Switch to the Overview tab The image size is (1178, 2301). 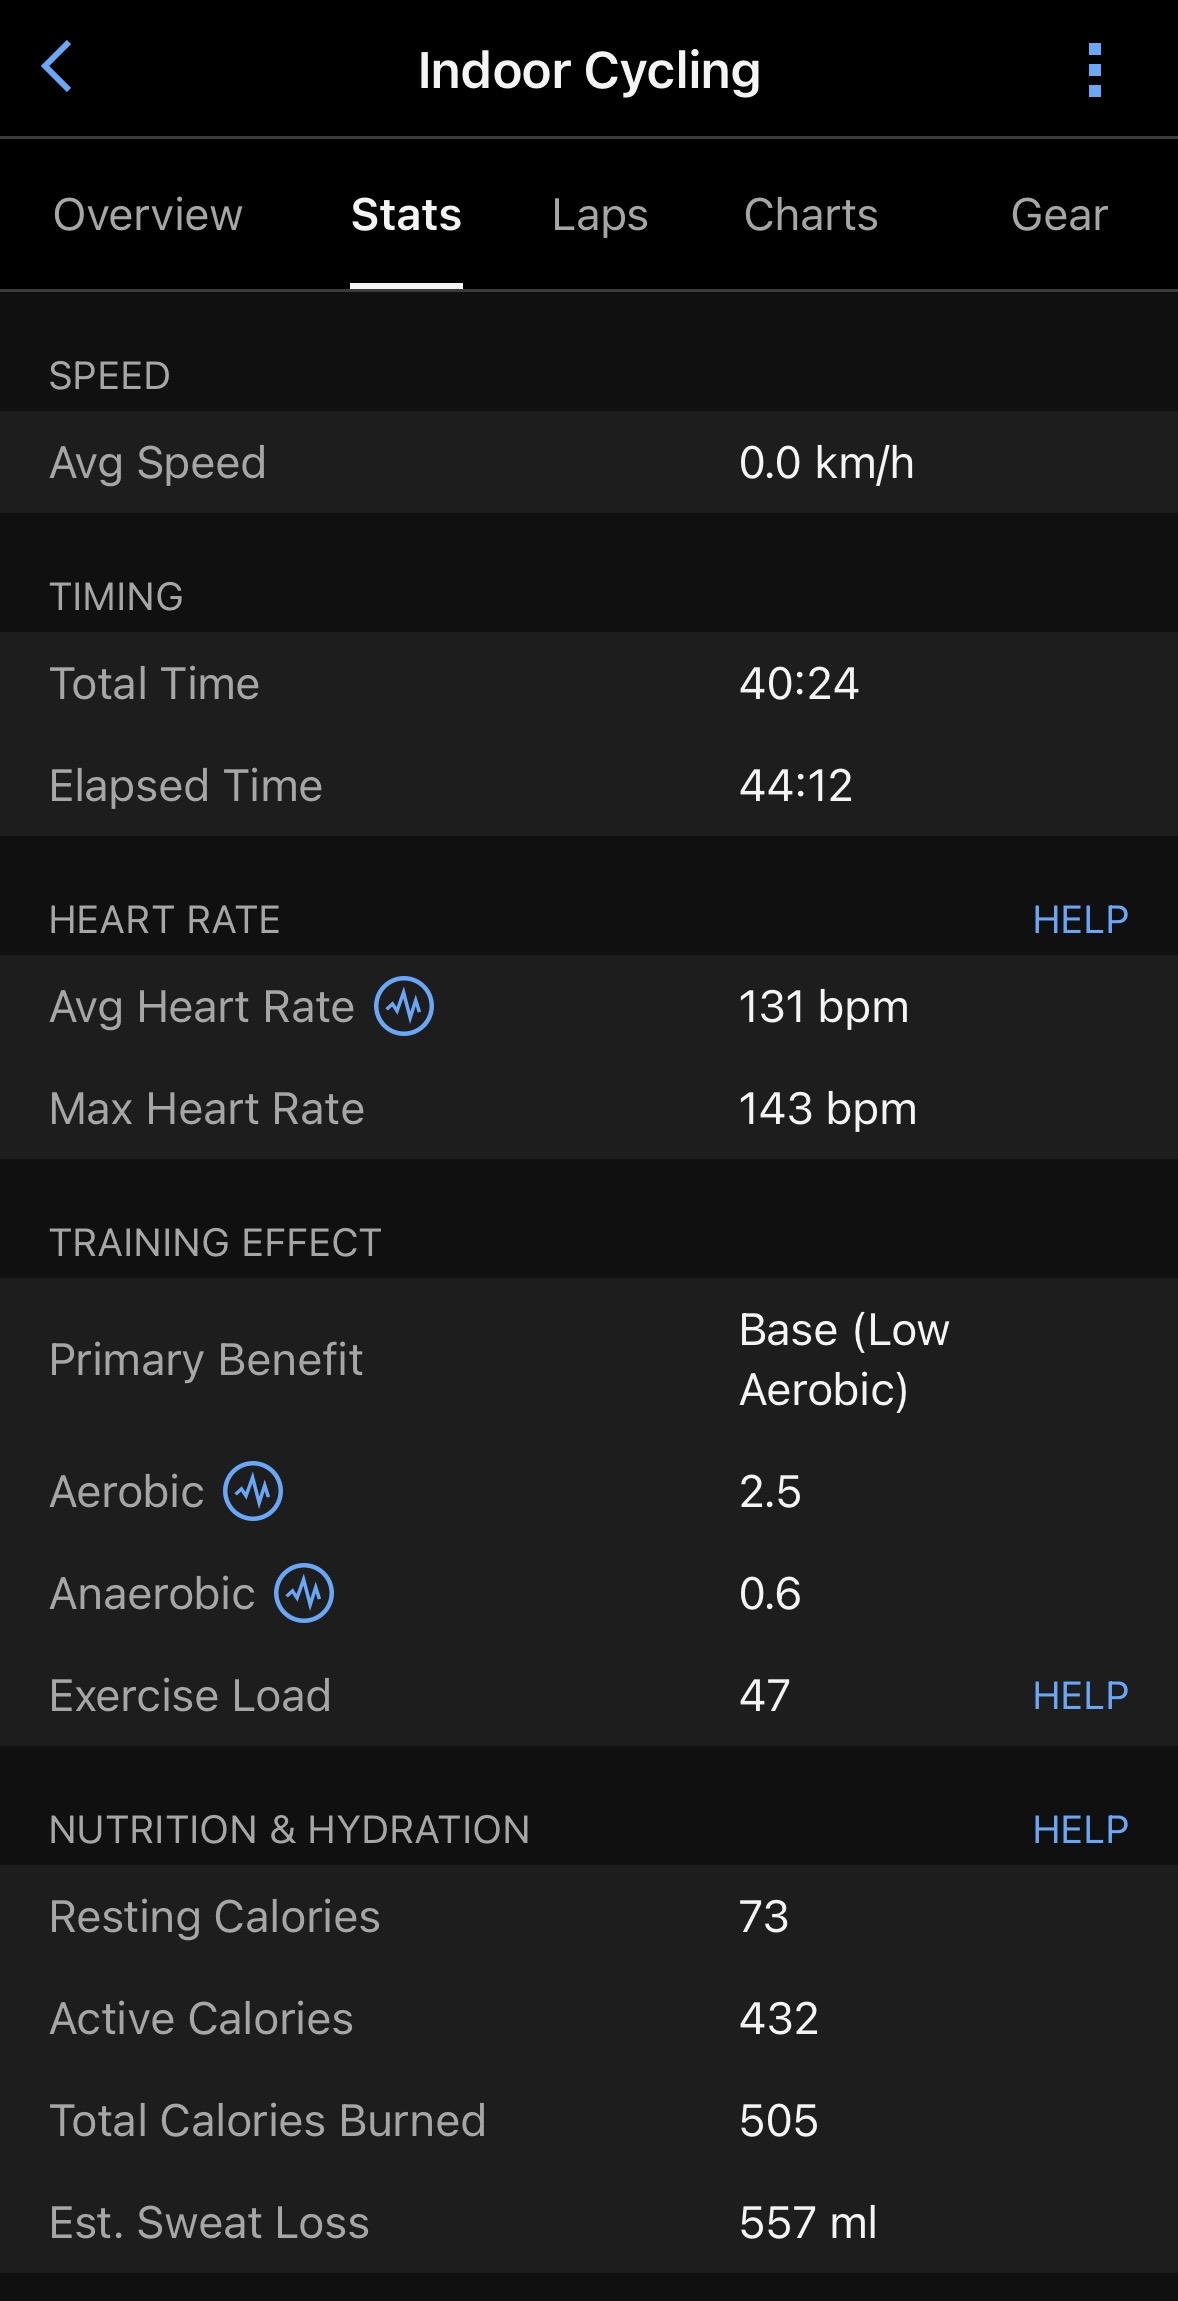[148, 215]
